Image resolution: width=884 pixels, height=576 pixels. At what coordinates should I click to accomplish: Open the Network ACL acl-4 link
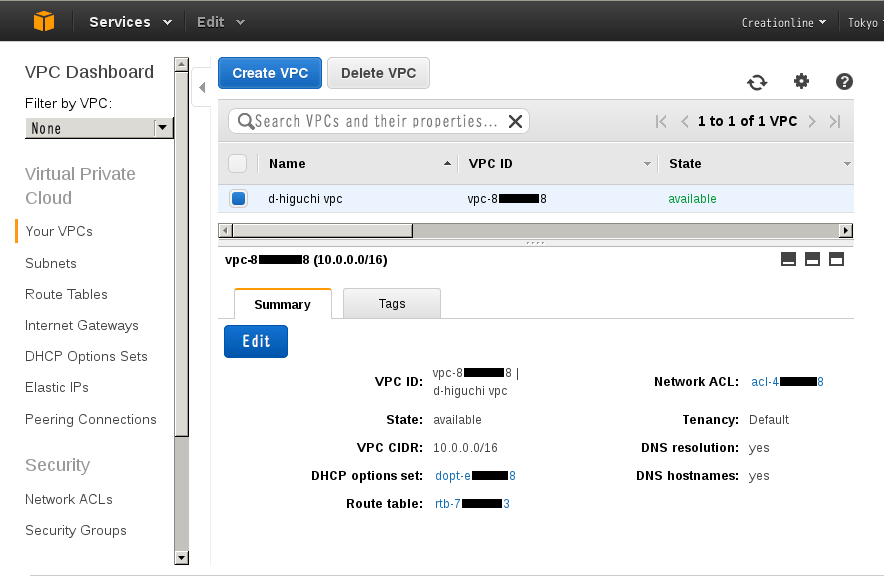pyautogui.click(x=787, y=382)
